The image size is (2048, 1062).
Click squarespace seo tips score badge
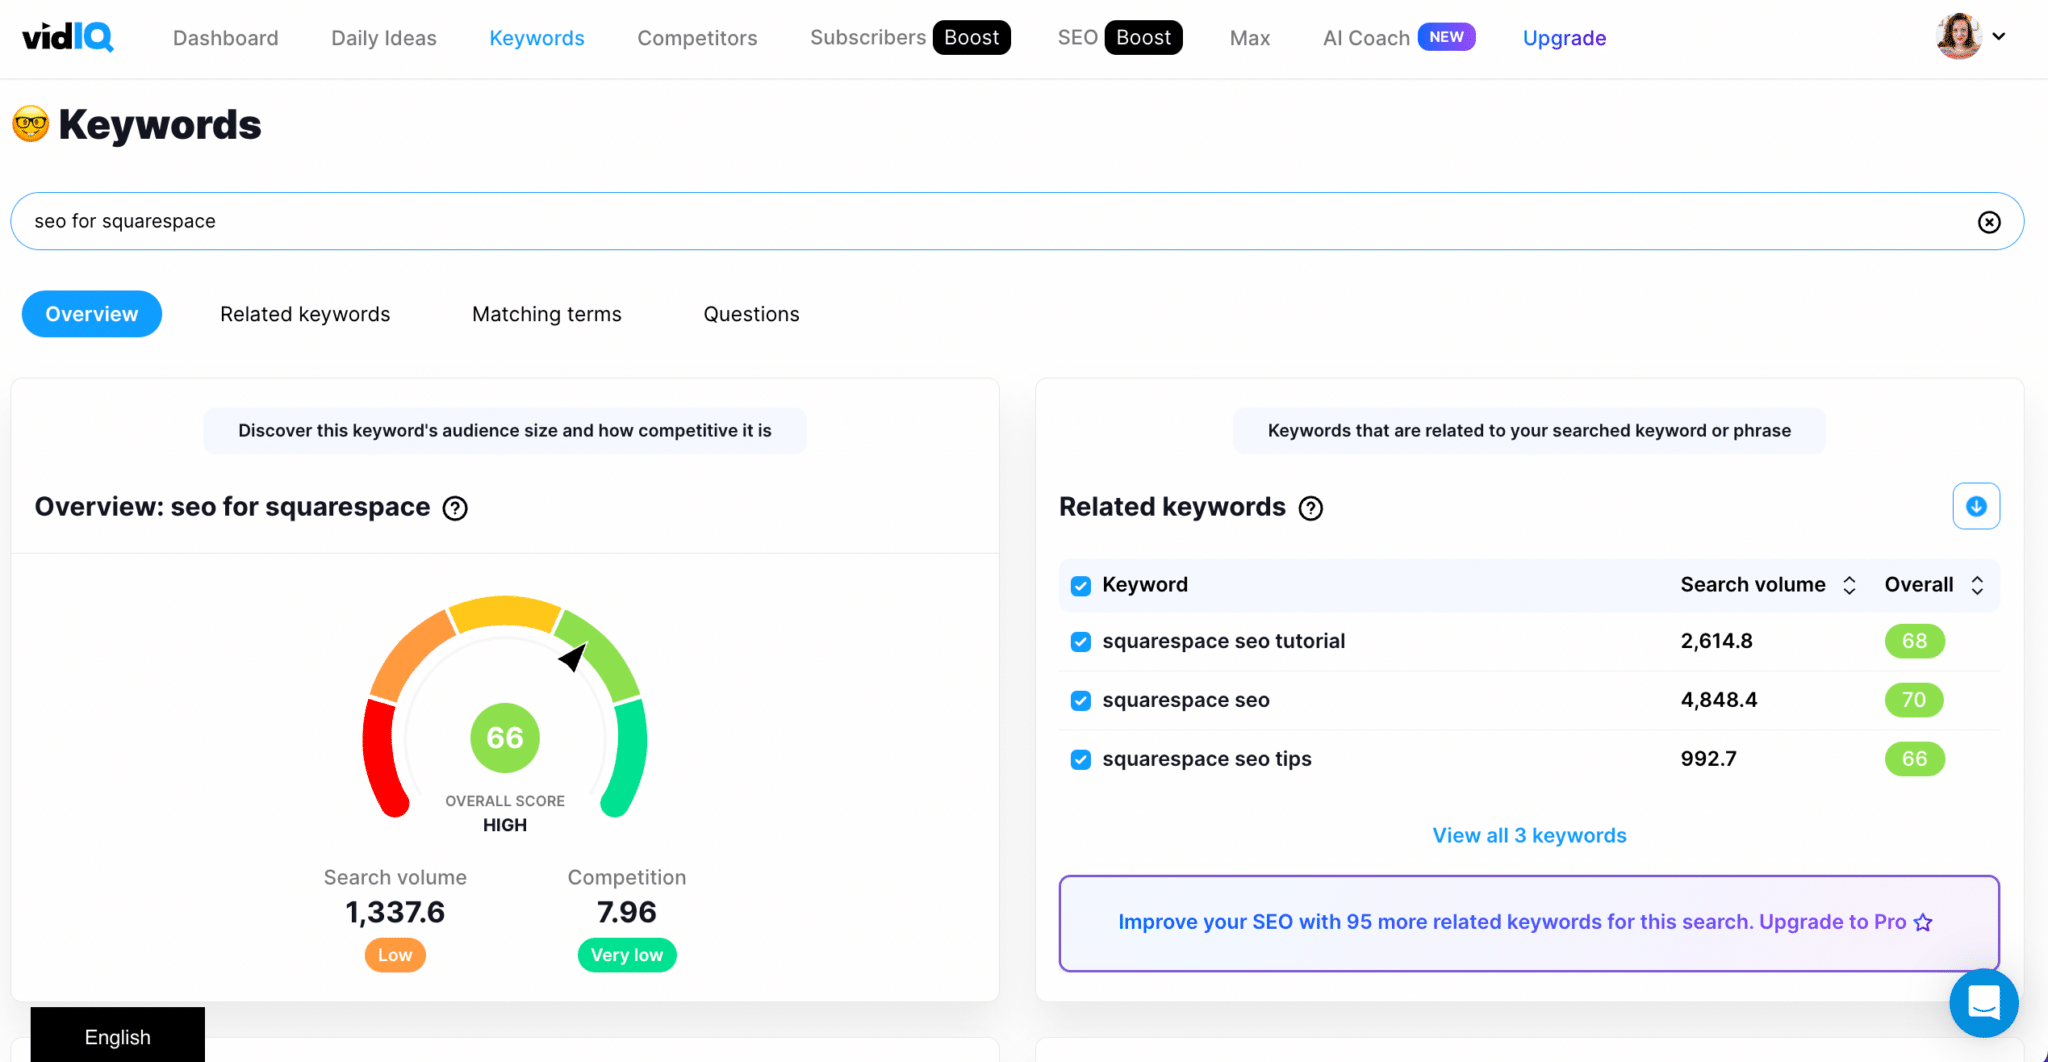(x=1914, y=759)
